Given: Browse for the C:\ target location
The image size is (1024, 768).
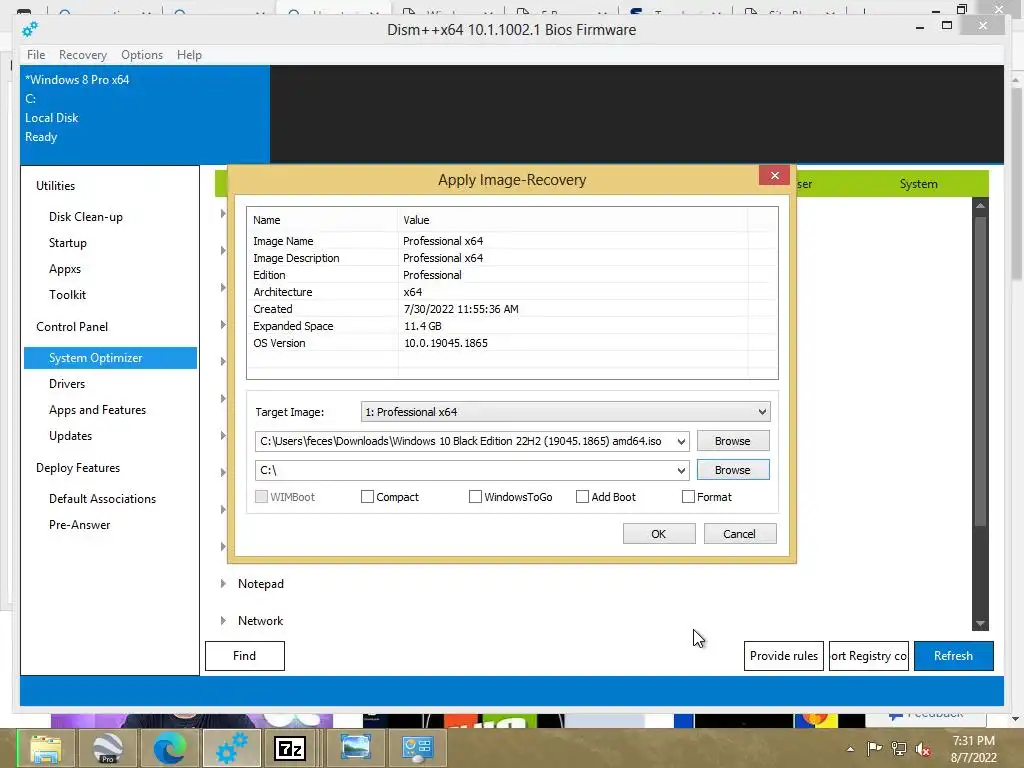Looking at the screenshot, I should [733, 470].
